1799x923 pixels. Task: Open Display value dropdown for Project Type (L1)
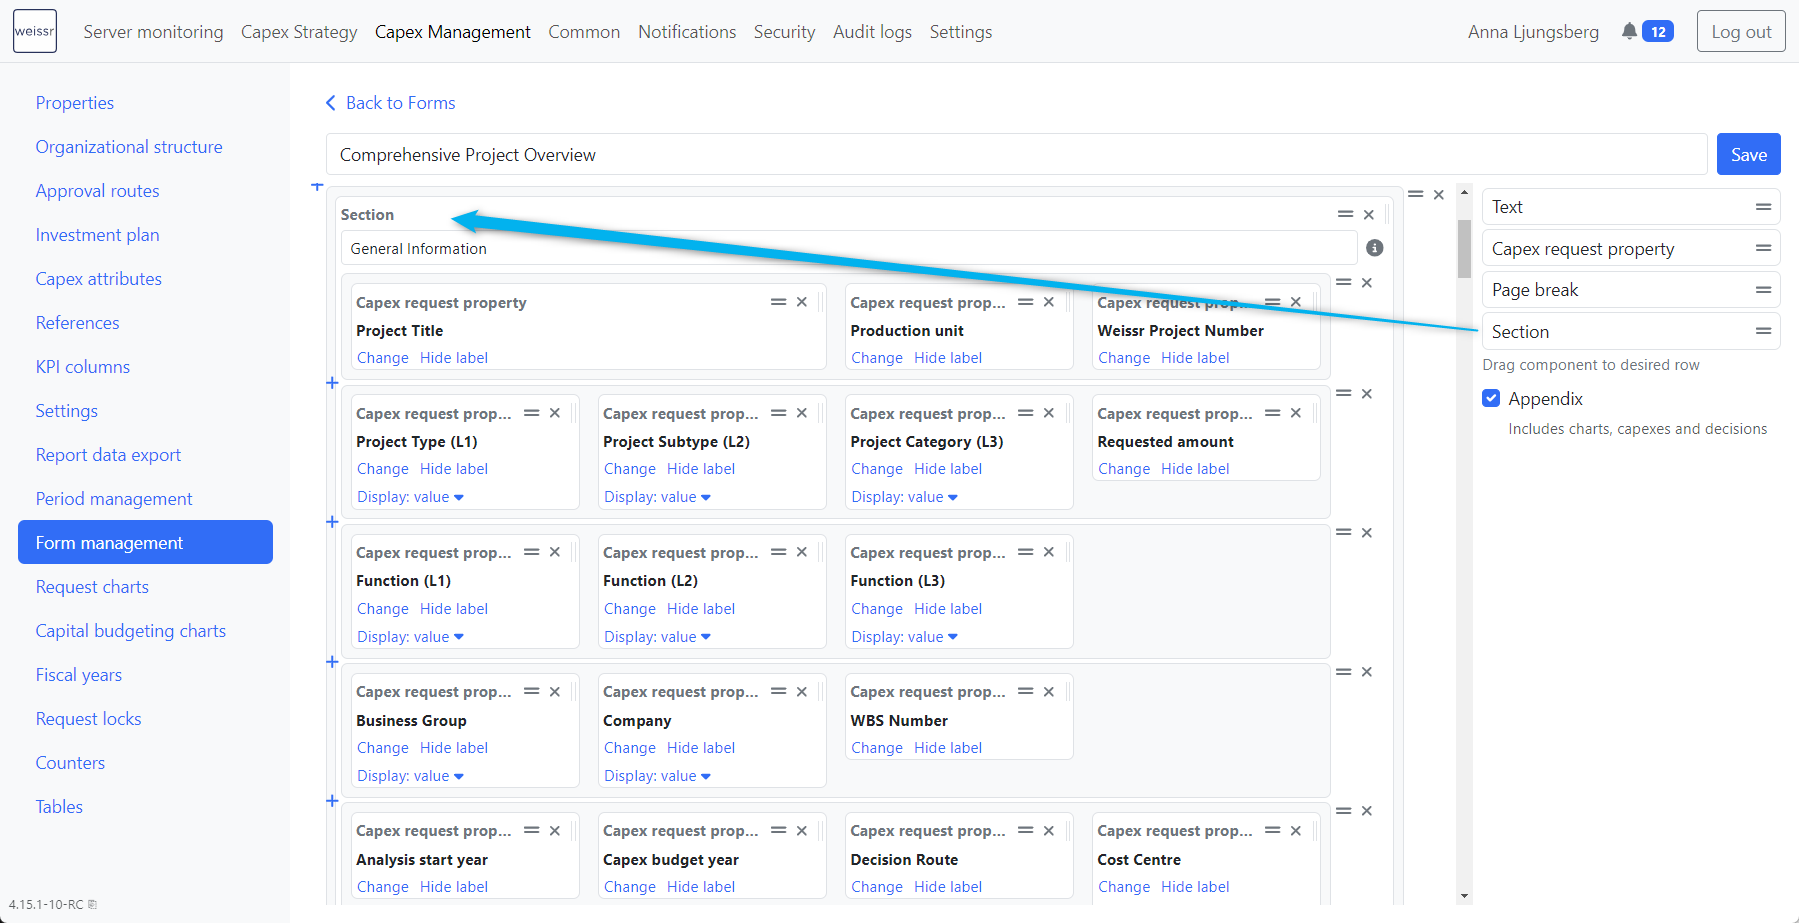[x=410, y=497]
